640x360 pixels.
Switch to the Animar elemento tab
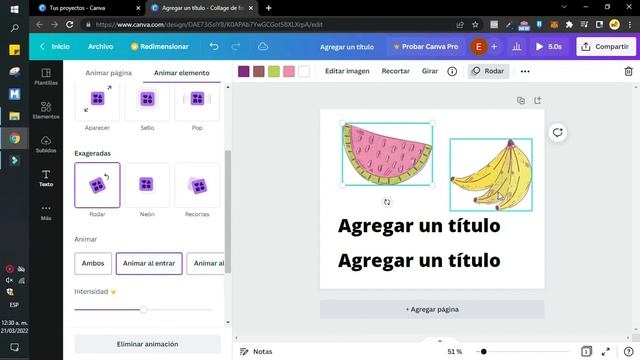pyautogui.click(x=182, y=73)
